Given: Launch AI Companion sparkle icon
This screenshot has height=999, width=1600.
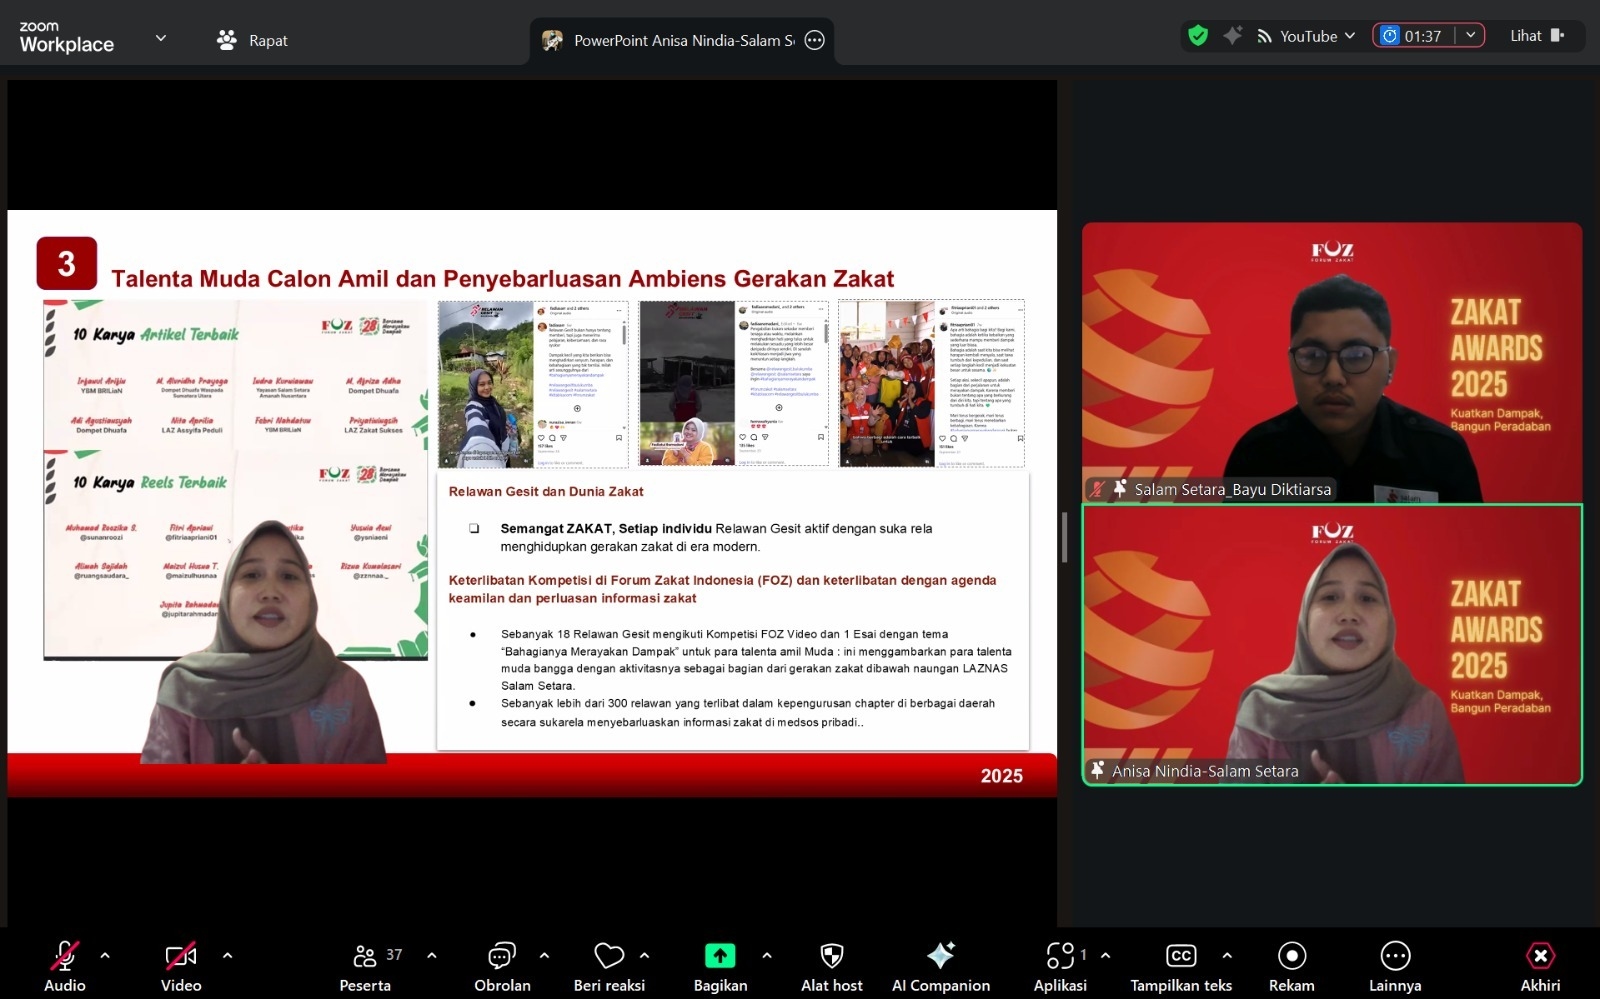Looking at the screenshot, I should 940,956.
